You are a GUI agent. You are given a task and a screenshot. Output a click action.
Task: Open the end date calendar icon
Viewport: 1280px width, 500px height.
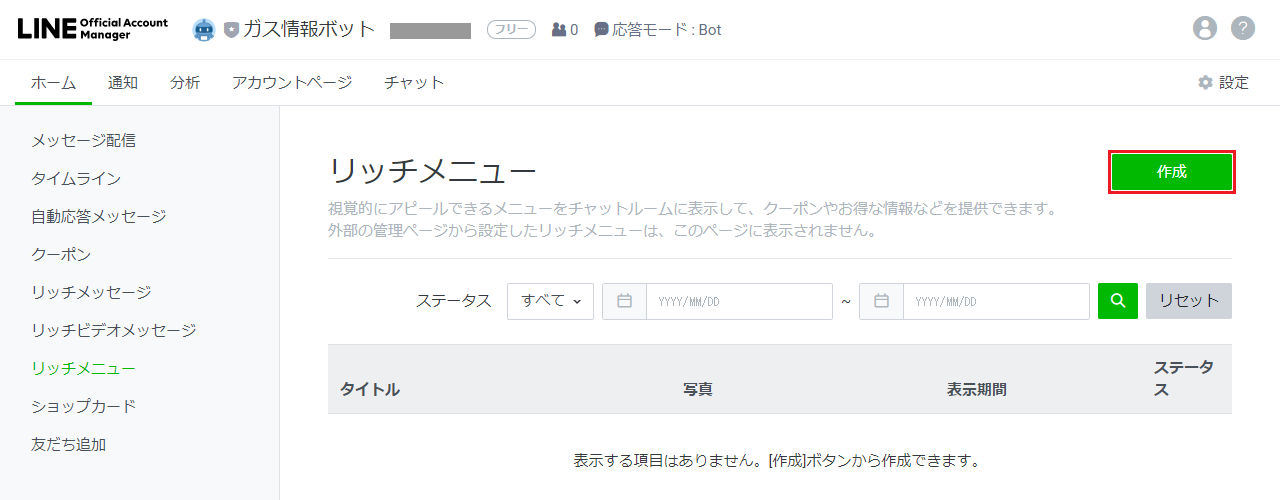coord(882,301)
